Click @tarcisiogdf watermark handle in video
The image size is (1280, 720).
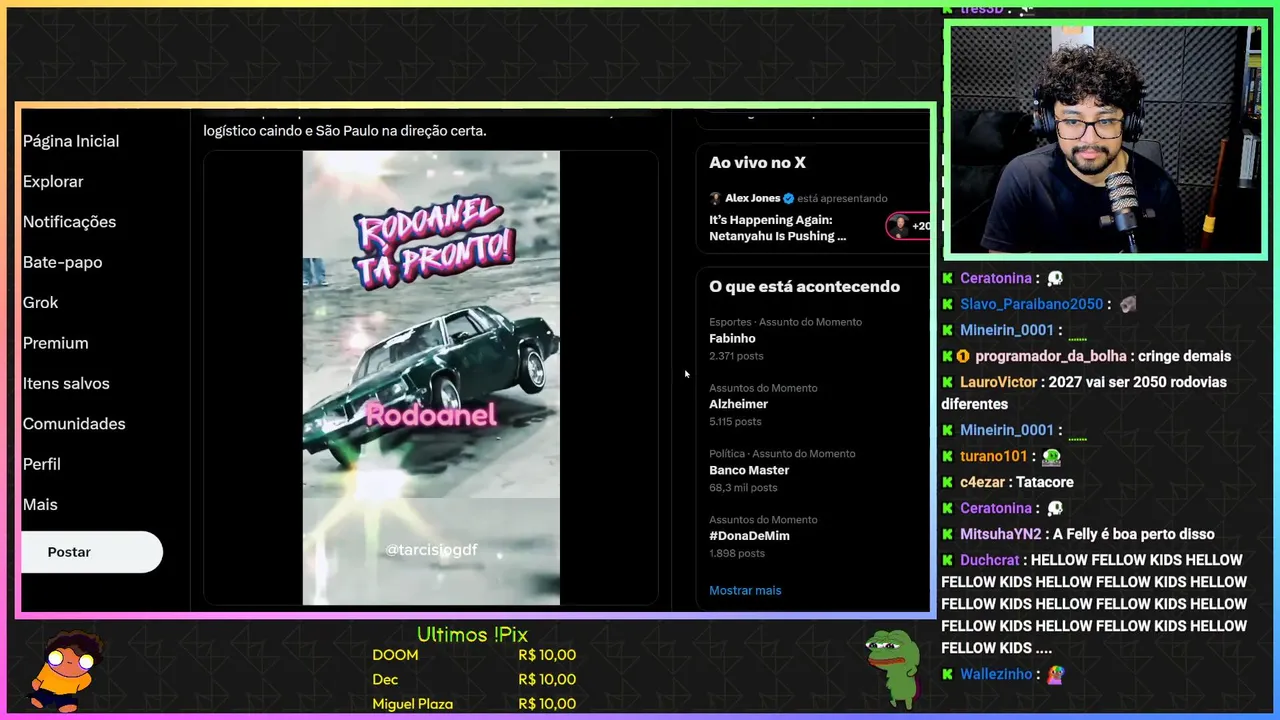tap(432, 550)
